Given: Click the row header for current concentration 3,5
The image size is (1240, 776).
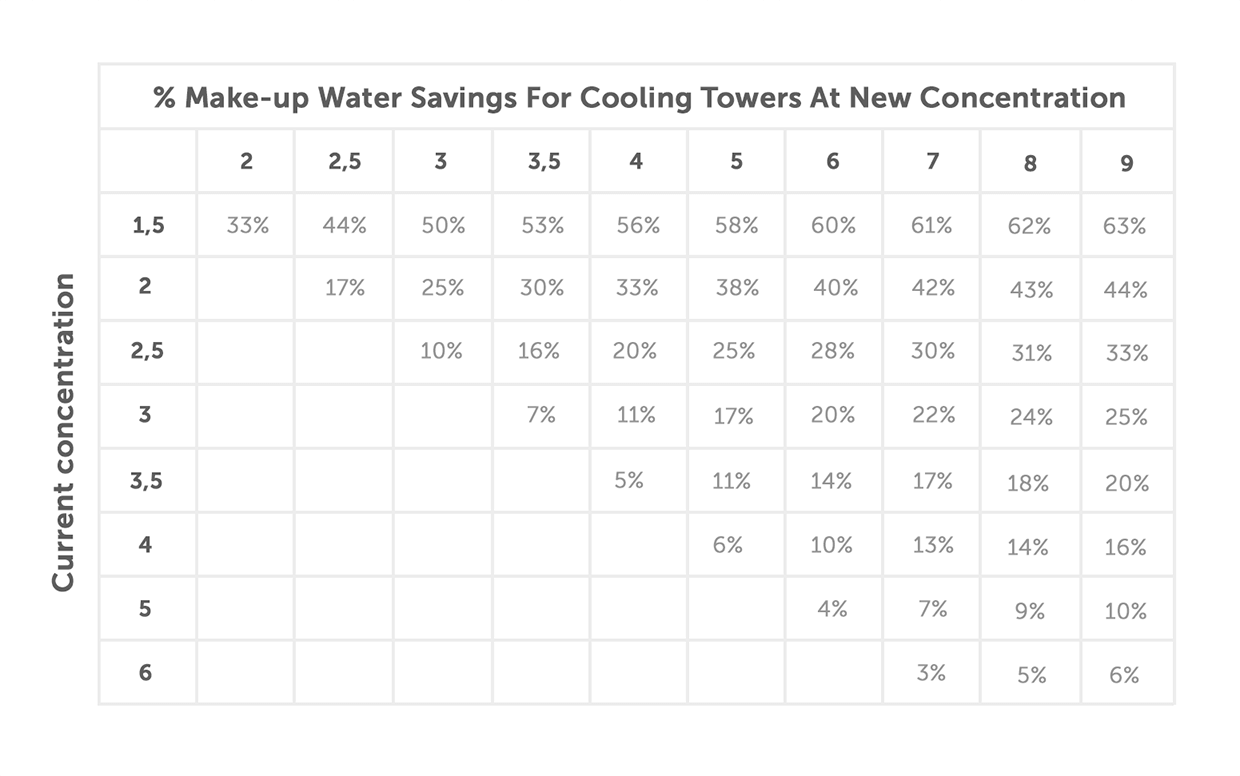Looking at the screenshot, I should [146, 481].
